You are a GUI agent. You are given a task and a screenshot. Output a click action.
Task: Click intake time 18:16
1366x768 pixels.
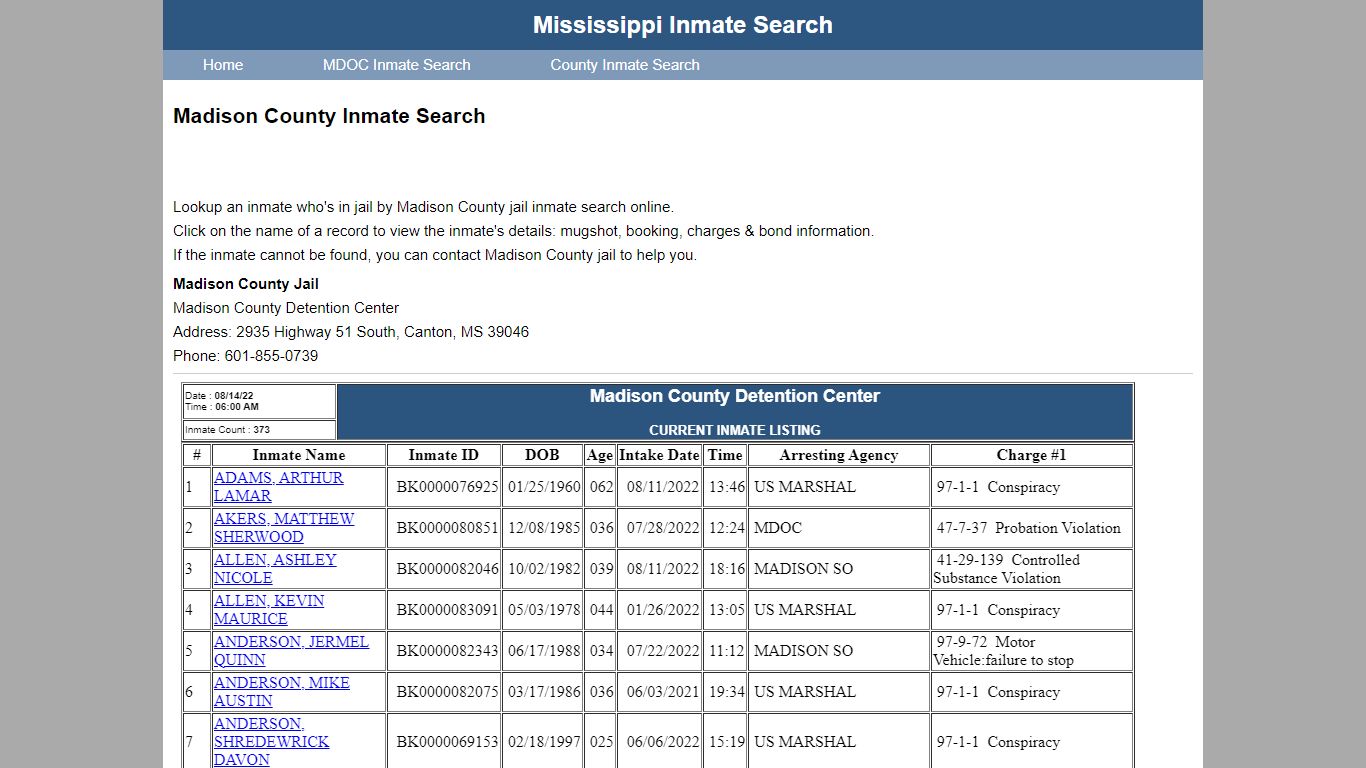point(727,569)
